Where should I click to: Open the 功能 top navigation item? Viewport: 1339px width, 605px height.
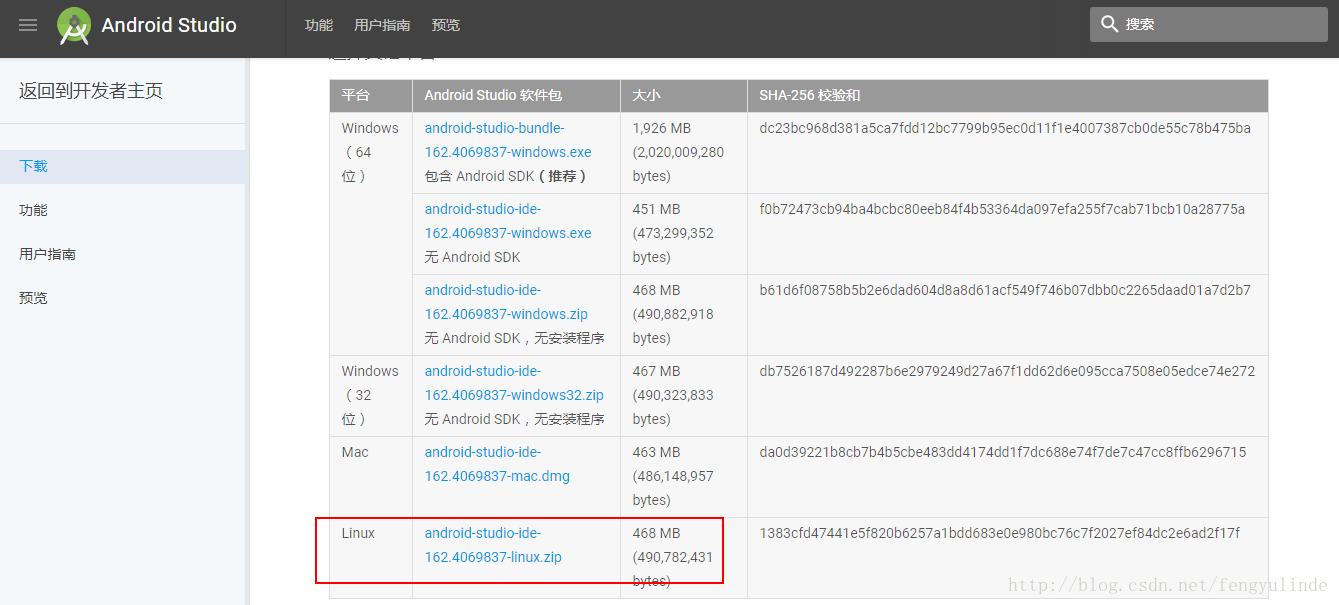pos(319,25)
